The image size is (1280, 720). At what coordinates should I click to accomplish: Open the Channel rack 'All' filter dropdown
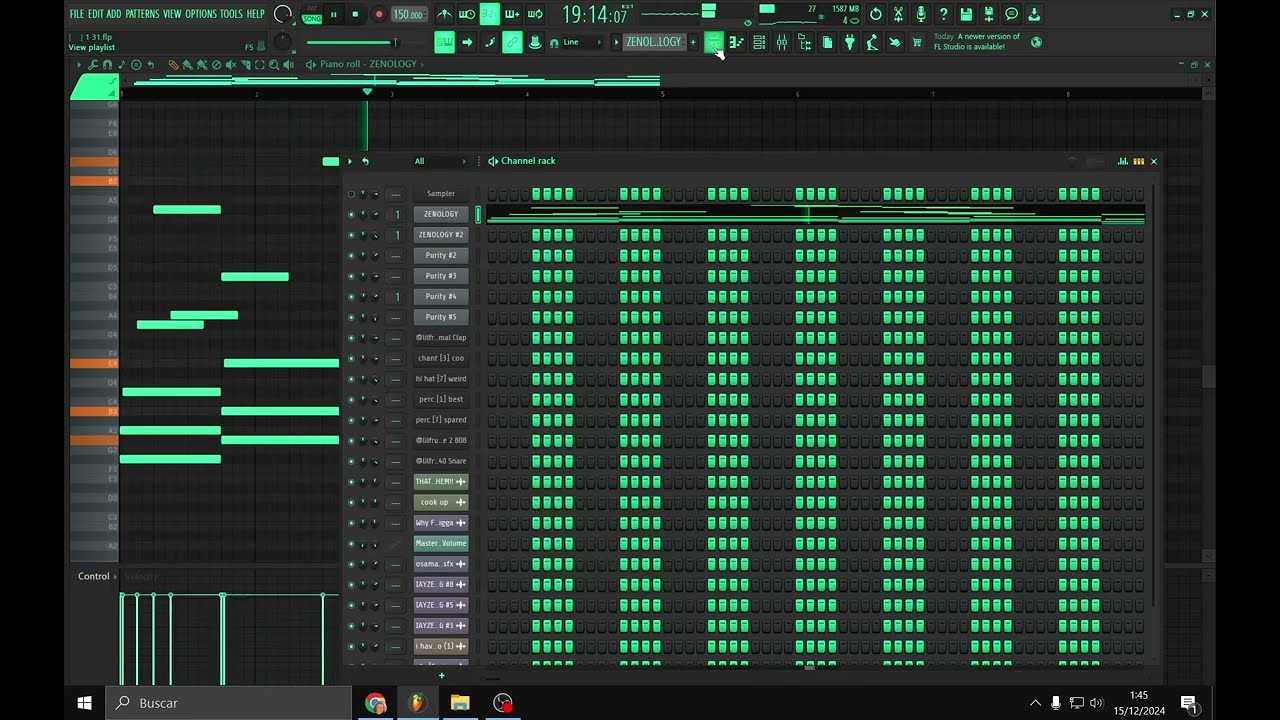440,161
